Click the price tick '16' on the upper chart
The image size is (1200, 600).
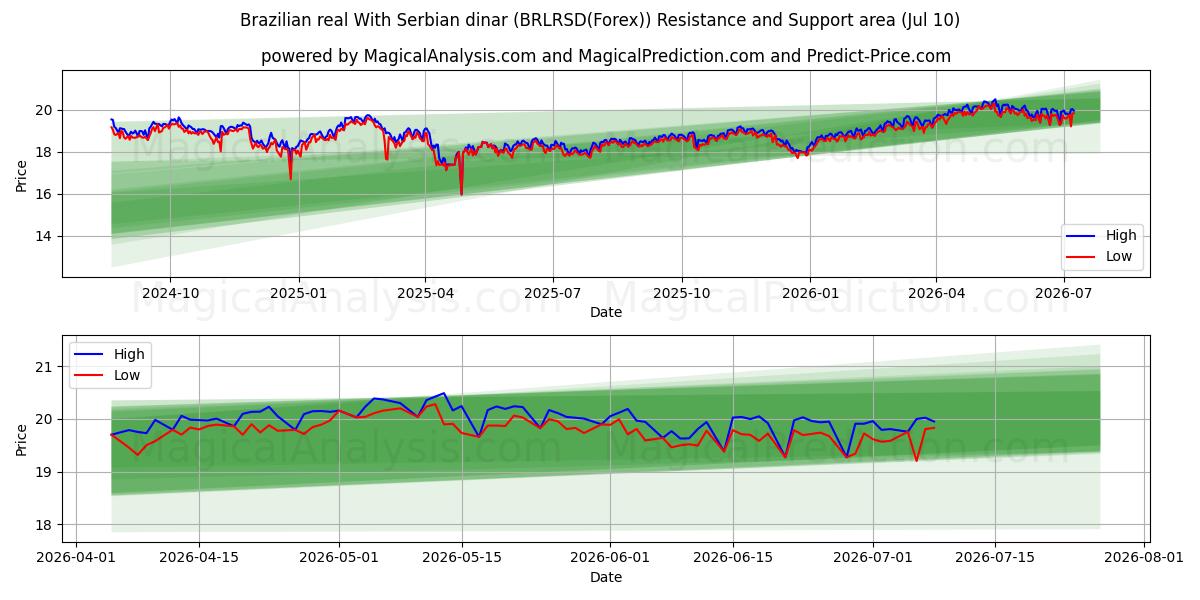point(46,194)
